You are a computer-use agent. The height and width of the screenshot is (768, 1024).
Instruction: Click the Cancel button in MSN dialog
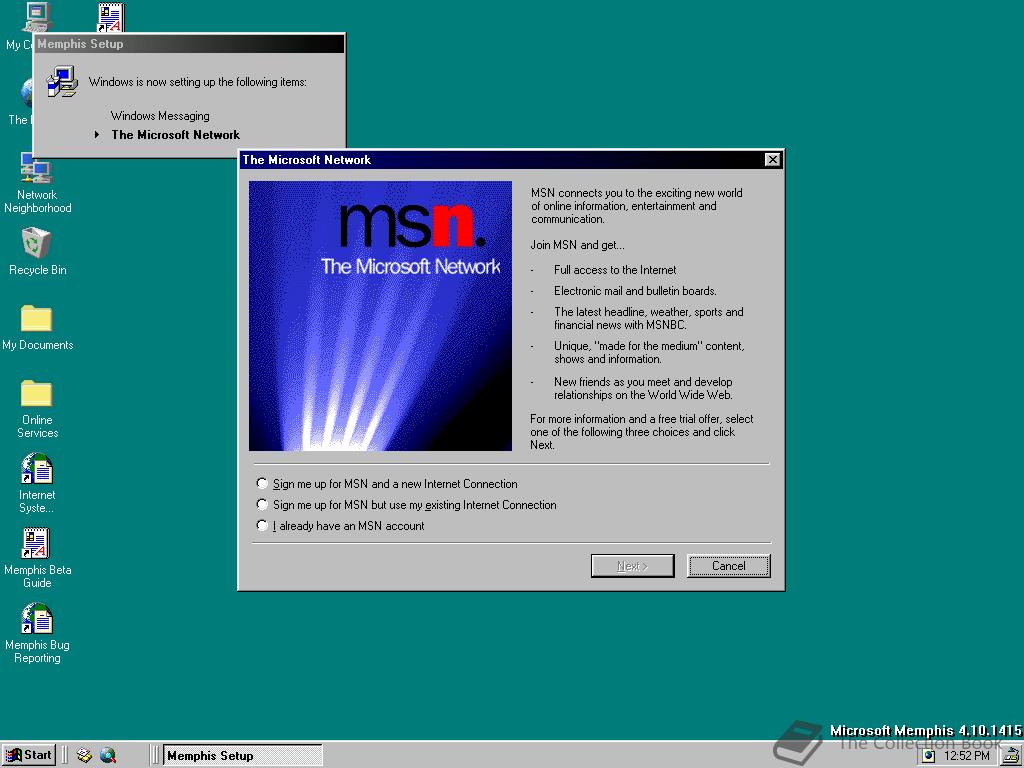(728, 566)
